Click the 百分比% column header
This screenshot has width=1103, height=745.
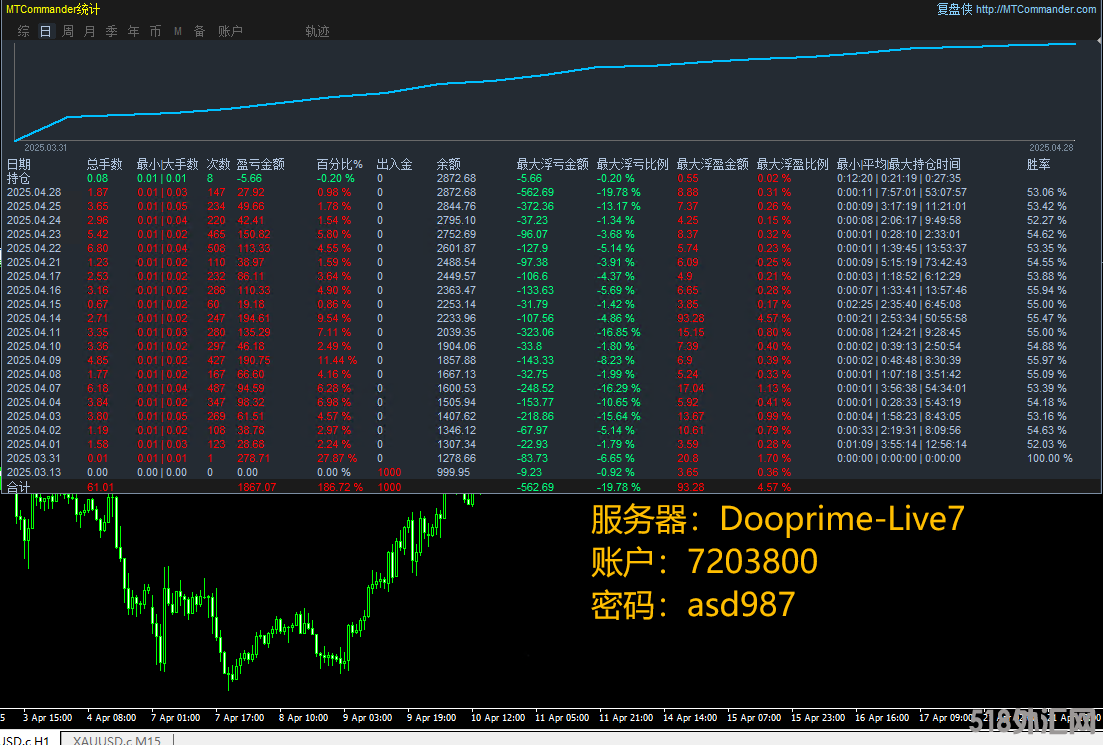[340, 165]
